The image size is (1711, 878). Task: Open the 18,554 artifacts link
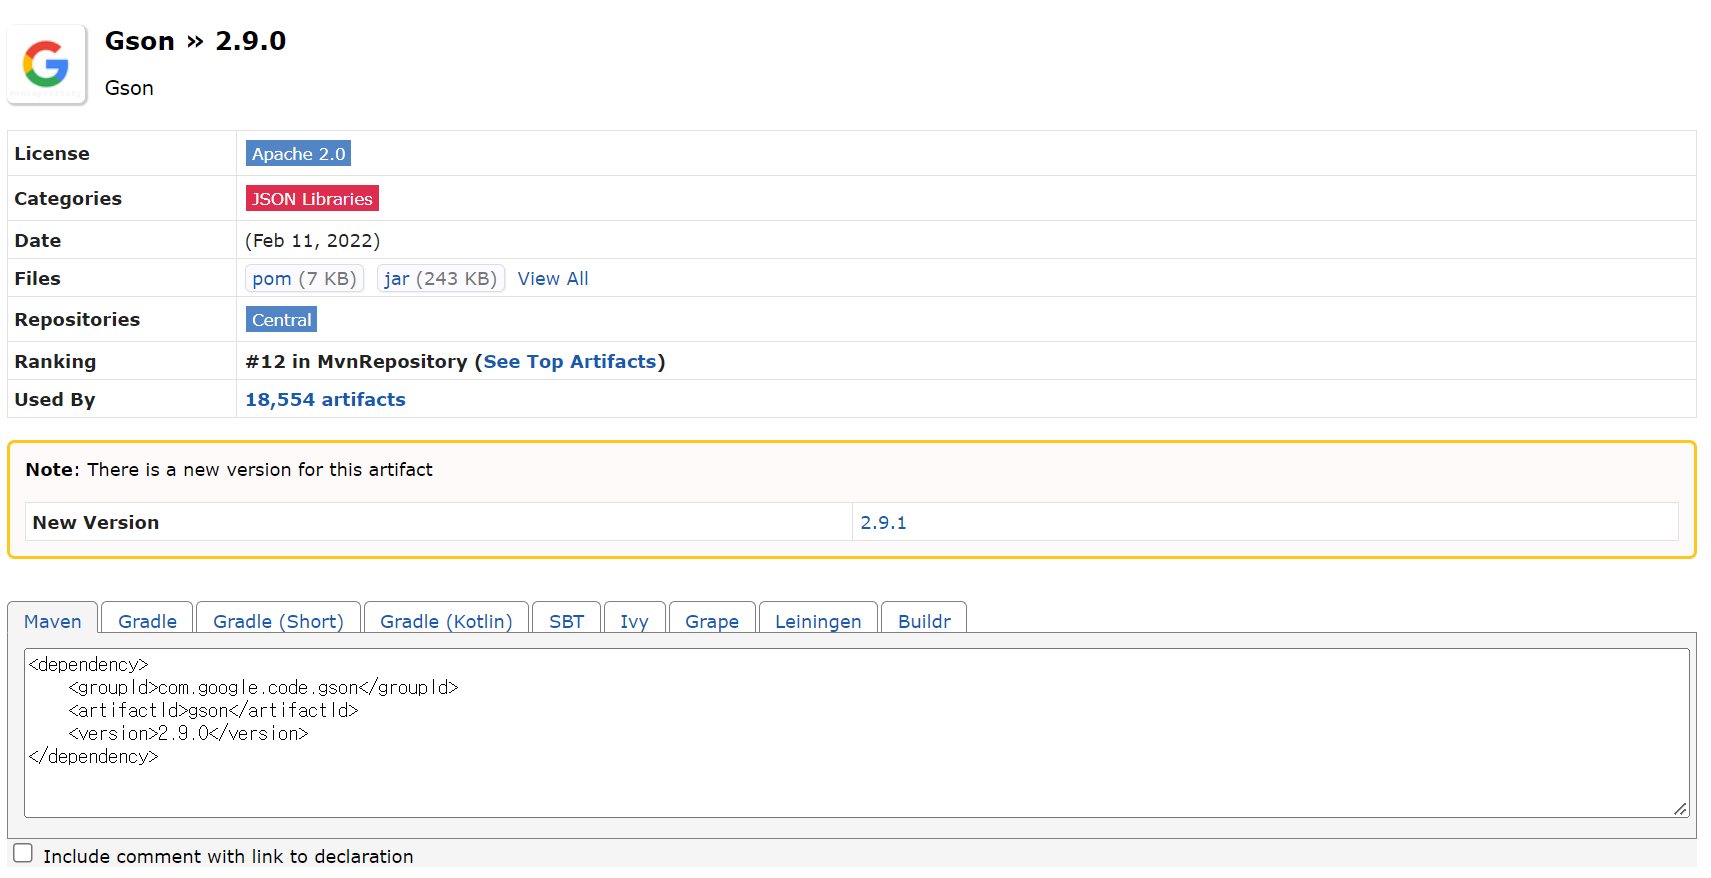click(325, 400)
